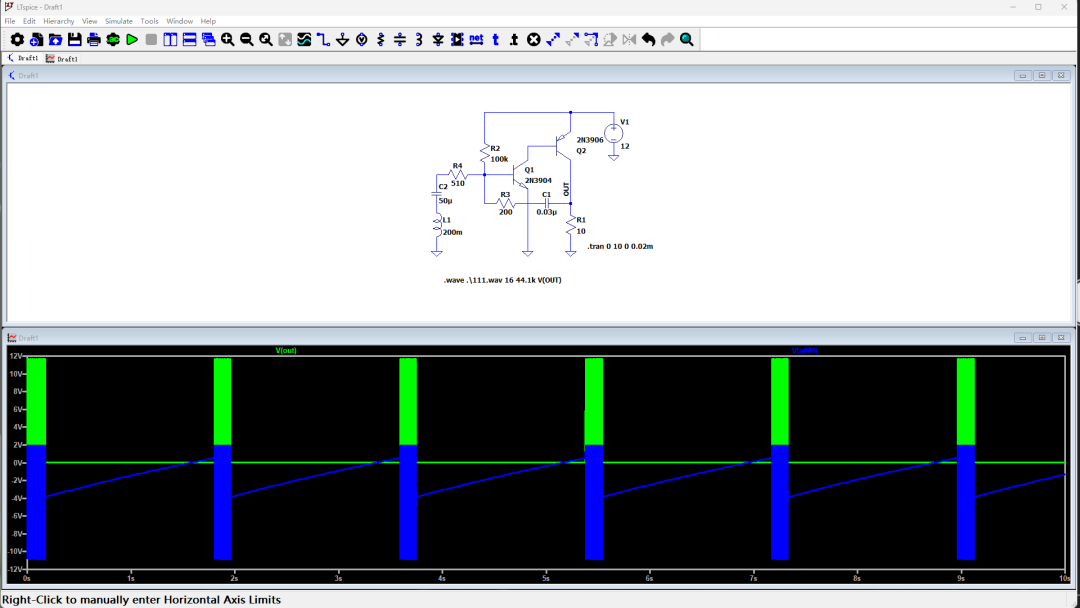Open the settings gear icon in toolbar
This screenshot has height=608, width=1080.
17,39
